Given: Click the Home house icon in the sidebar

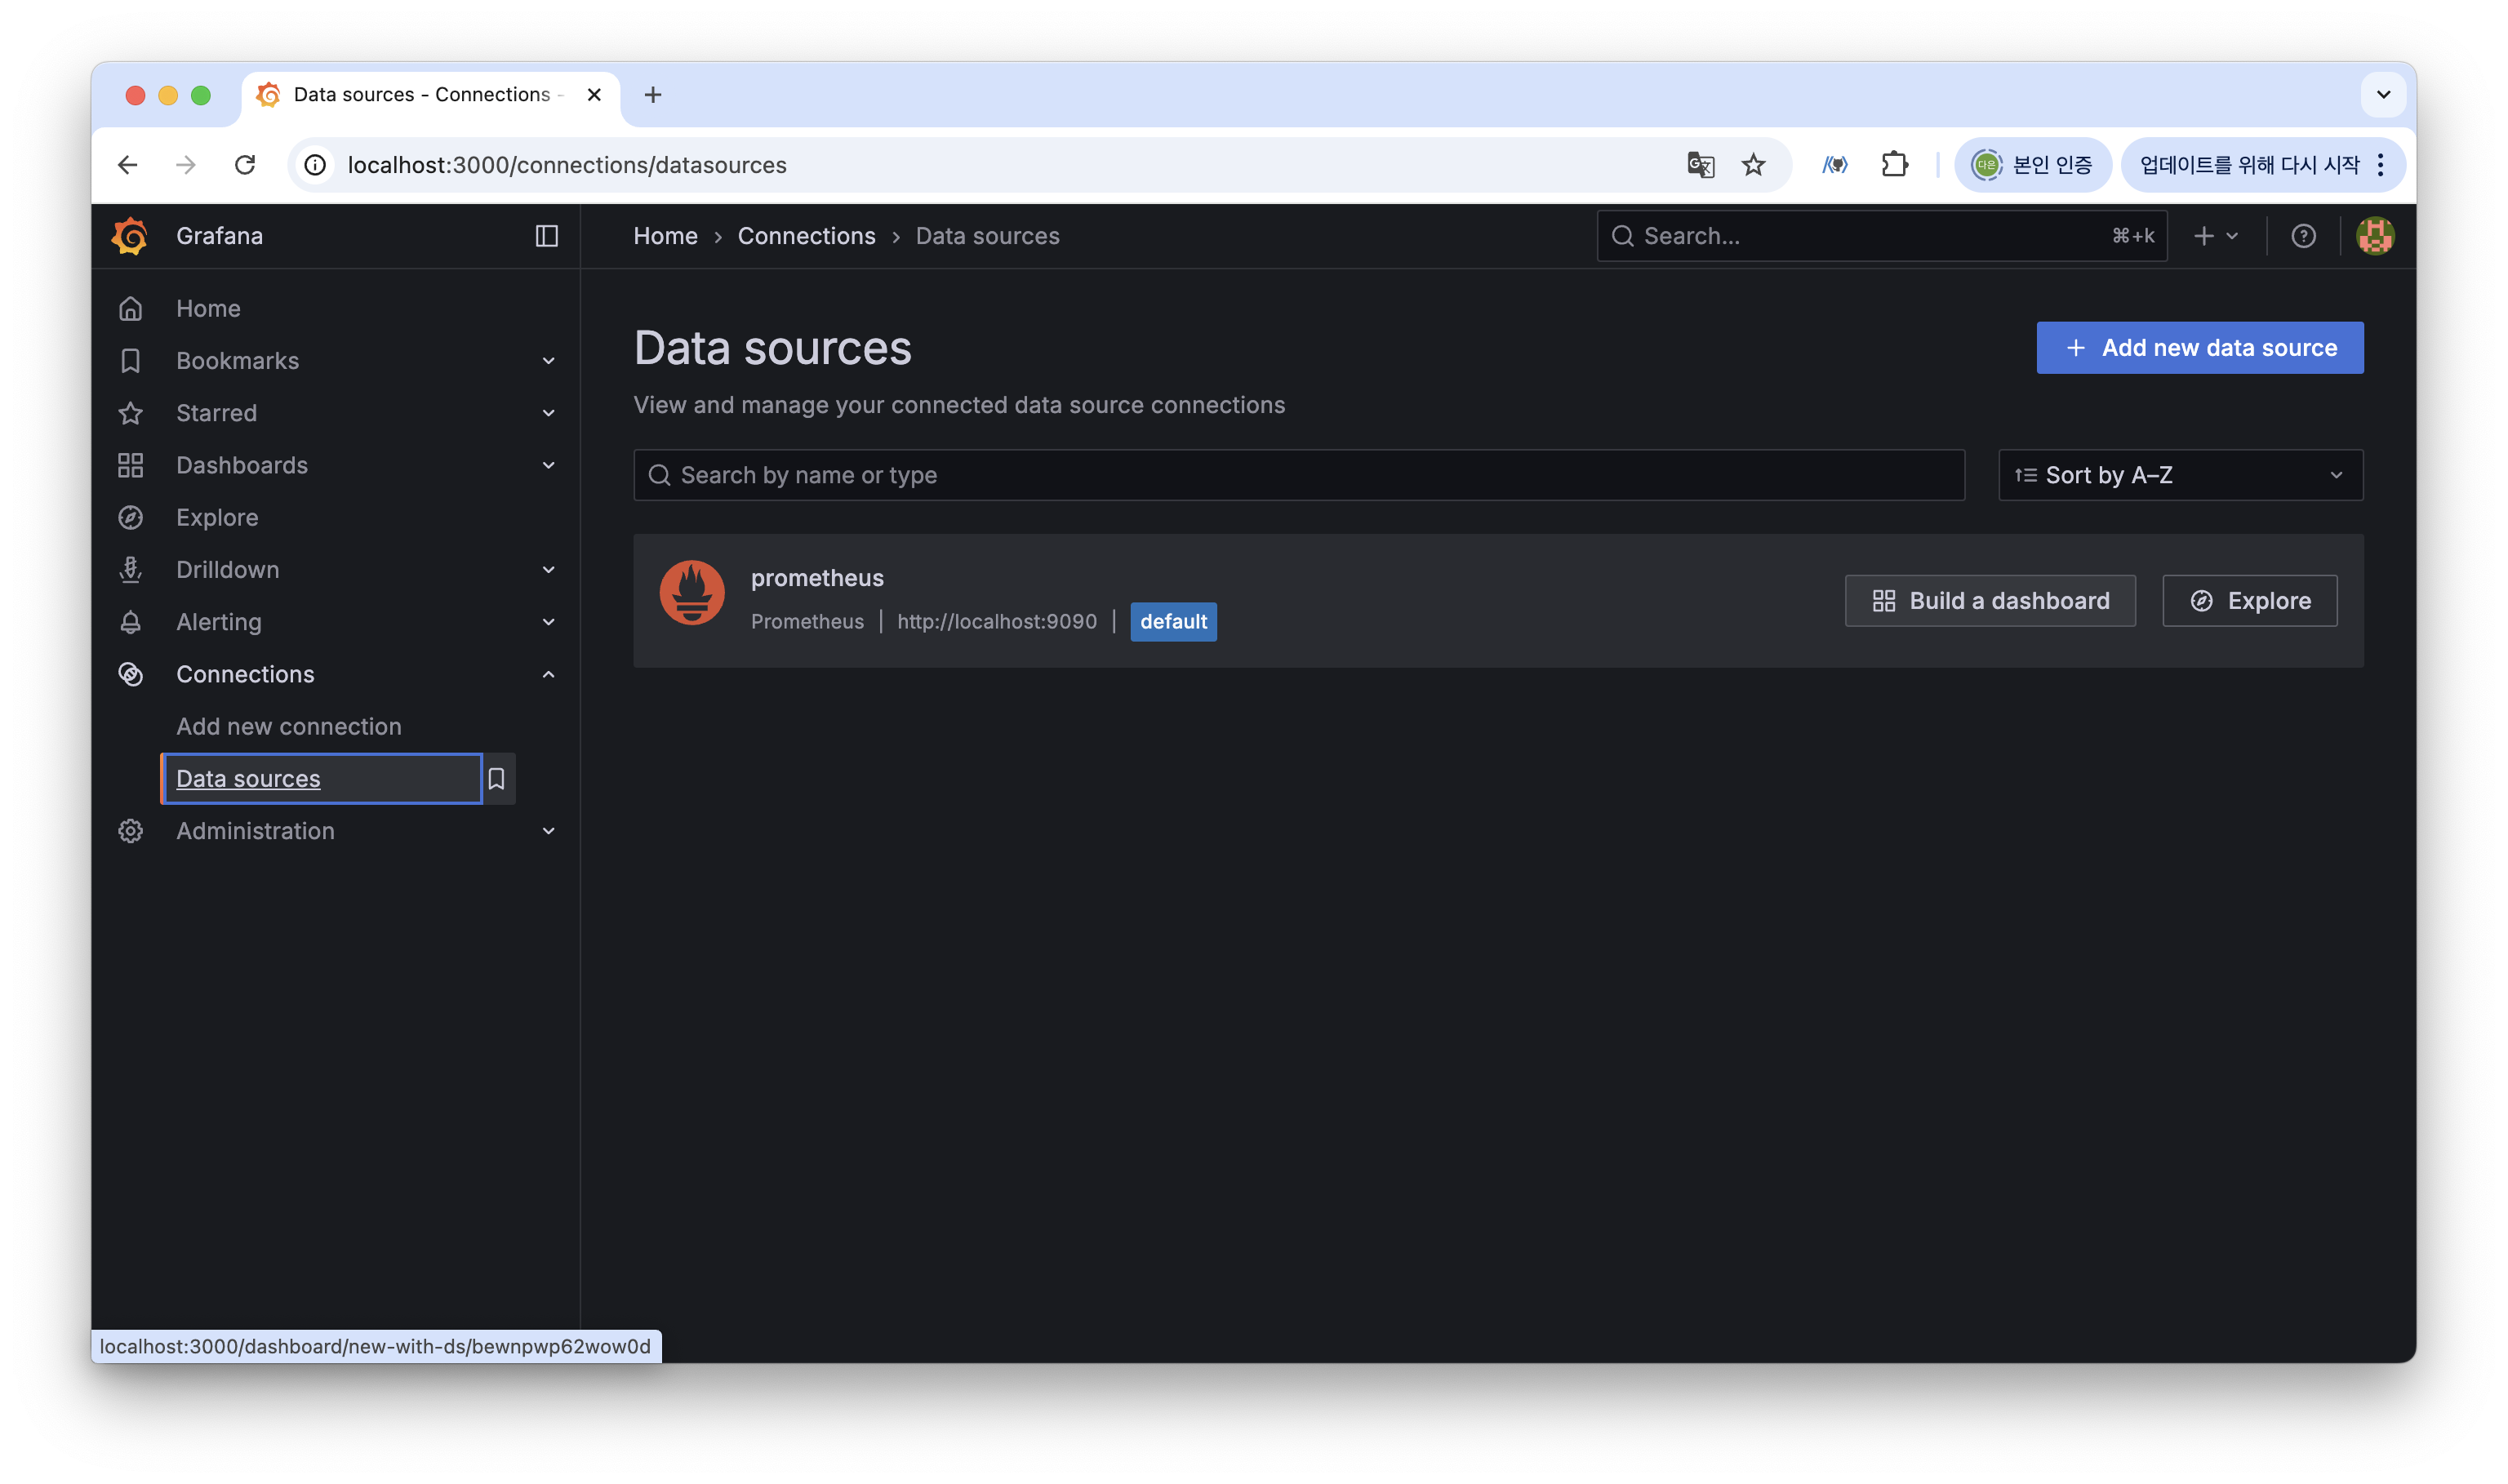Looking at the screenshot, I should click(131, 309).
